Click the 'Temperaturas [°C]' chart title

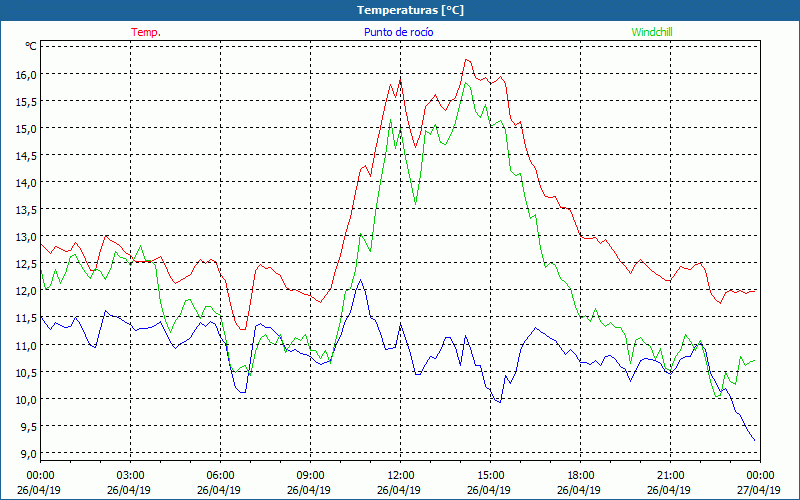[x=410, y=10]
